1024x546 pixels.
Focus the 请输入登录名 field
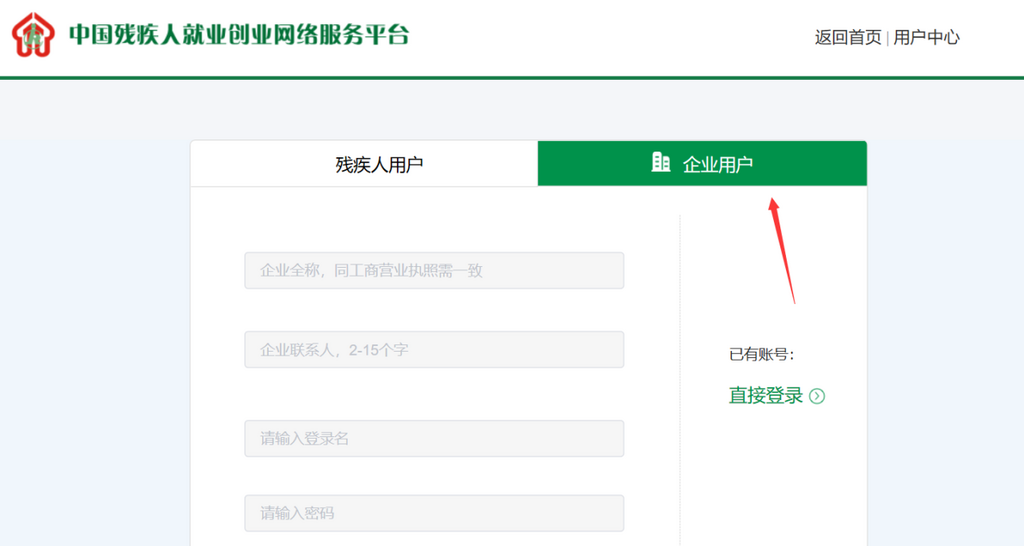click(434, 438)
